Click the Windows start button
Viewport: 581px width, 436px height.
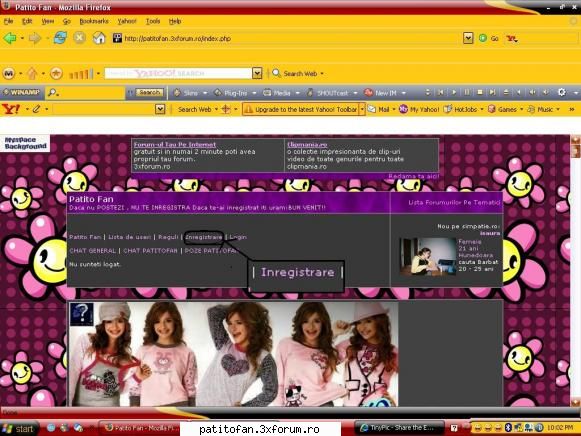(x=19, y=429)
